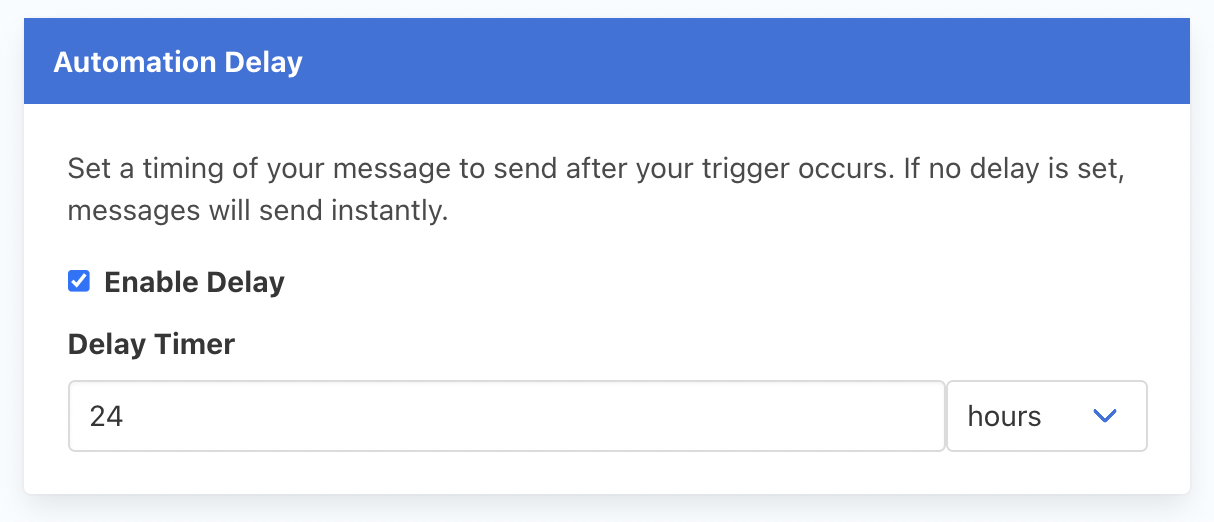Click the blue Automation Delay header bar

(700, 62)
